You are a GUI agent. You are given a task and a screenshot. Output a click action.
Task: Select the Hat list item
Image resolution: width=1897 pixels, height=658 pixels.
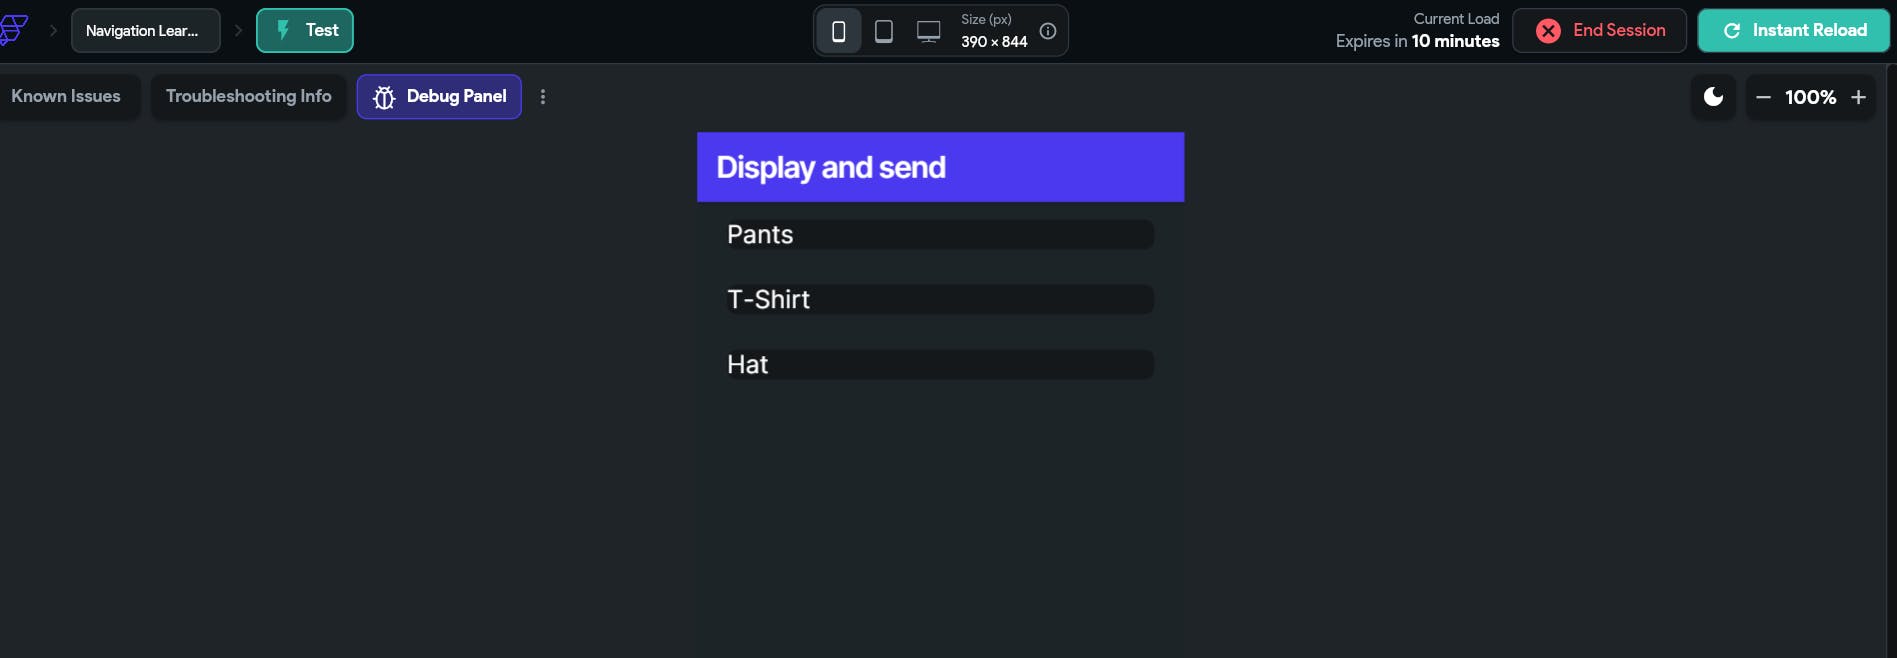coord(940,365)
